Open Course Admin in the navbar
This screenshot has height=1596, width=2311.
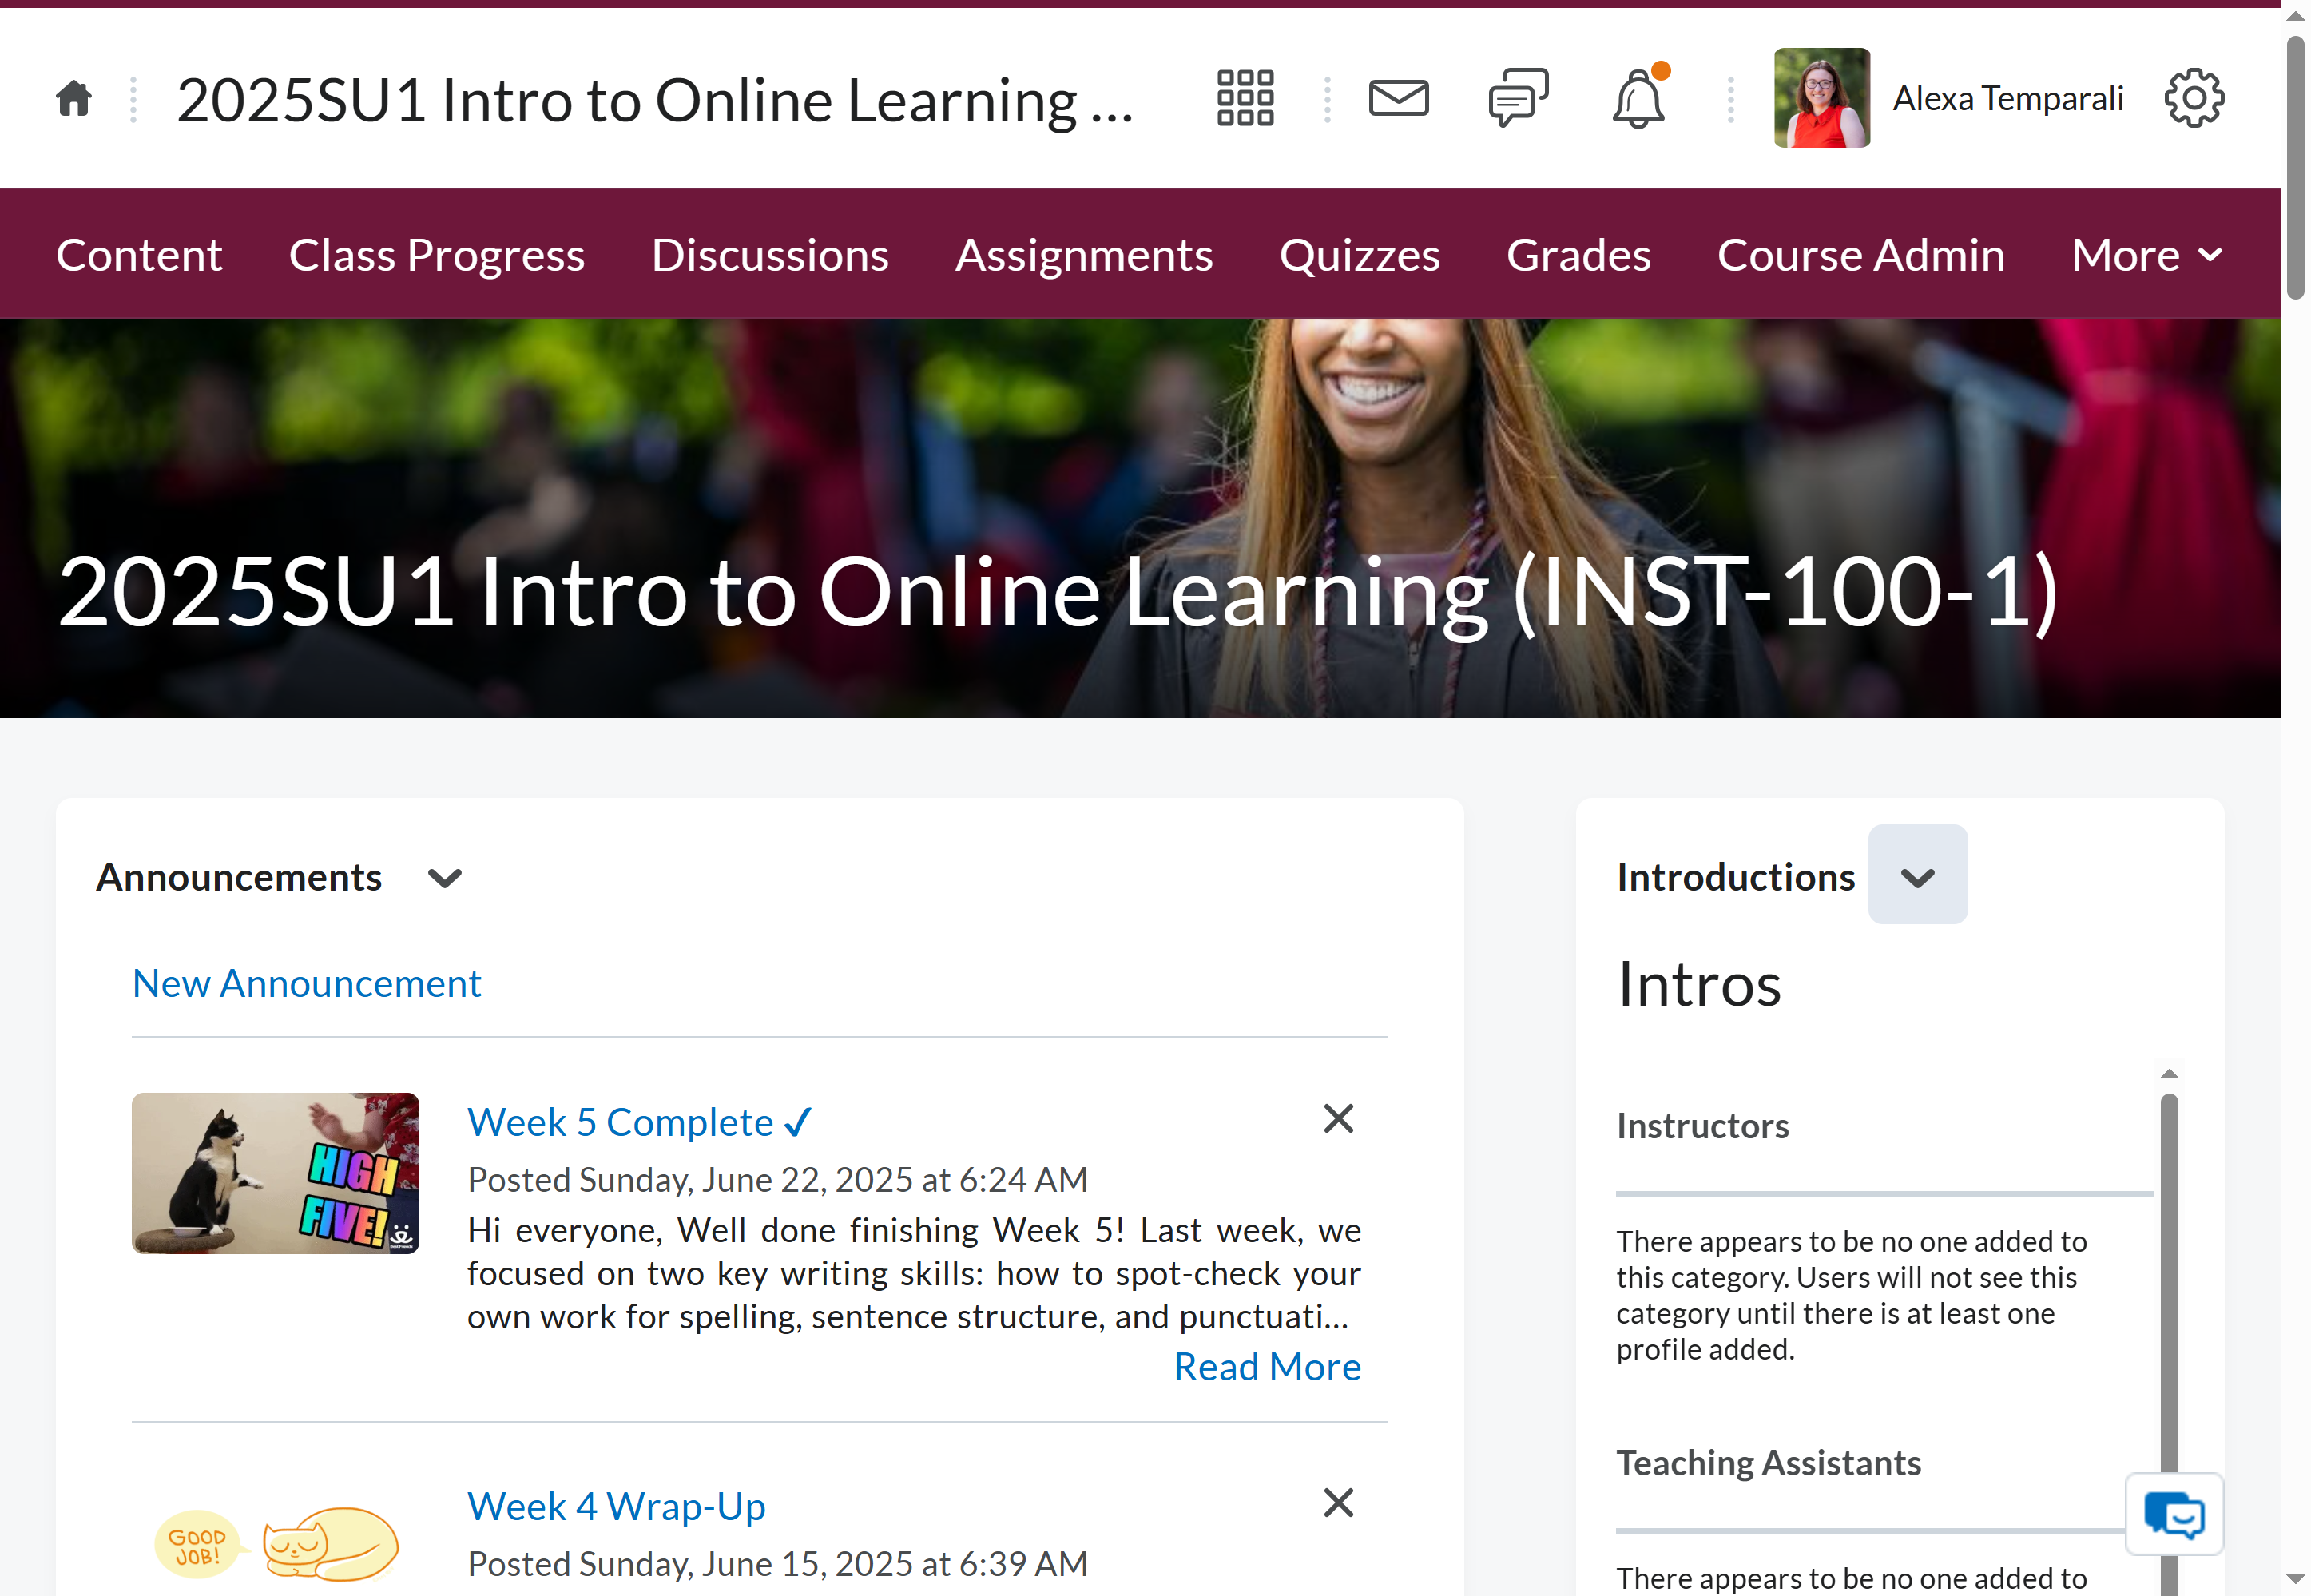pos(1861,254)
